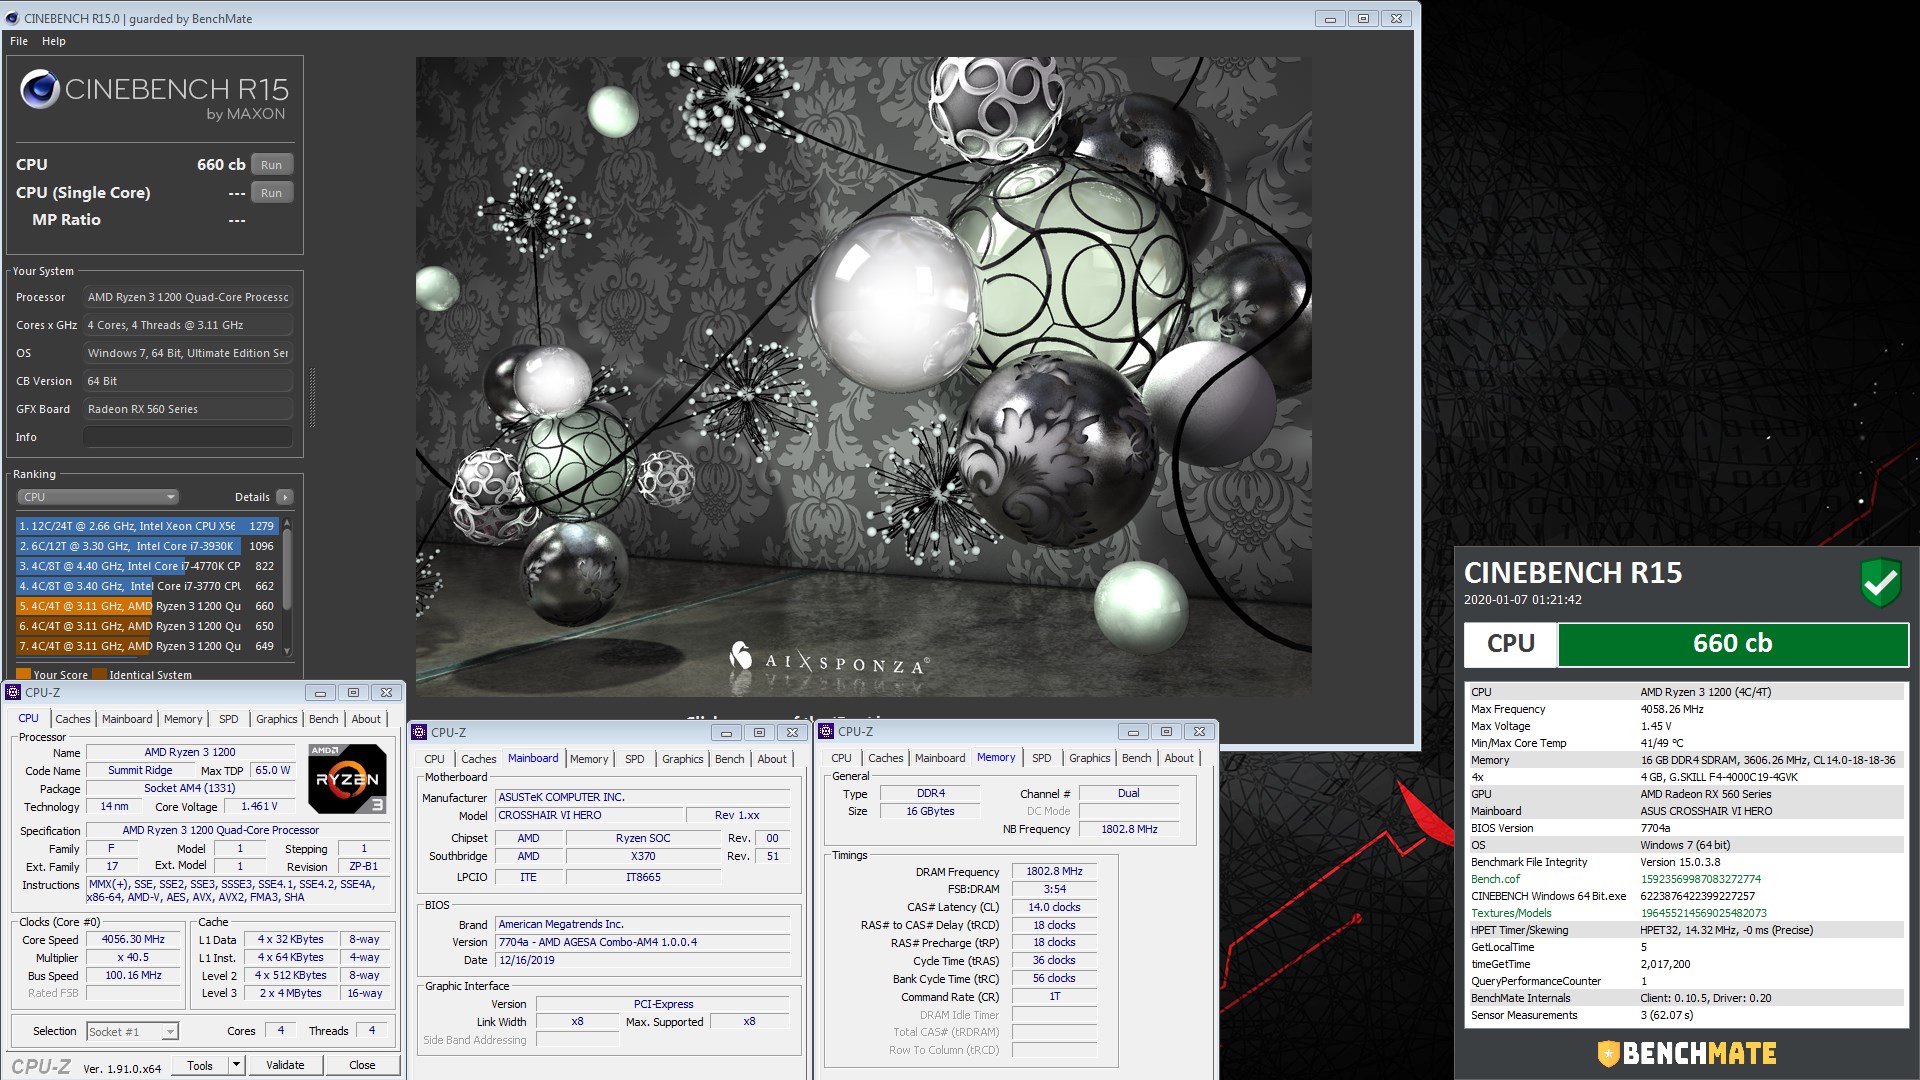Open Memory tab in CPU-Z Mainboard window

click(589, 759)
